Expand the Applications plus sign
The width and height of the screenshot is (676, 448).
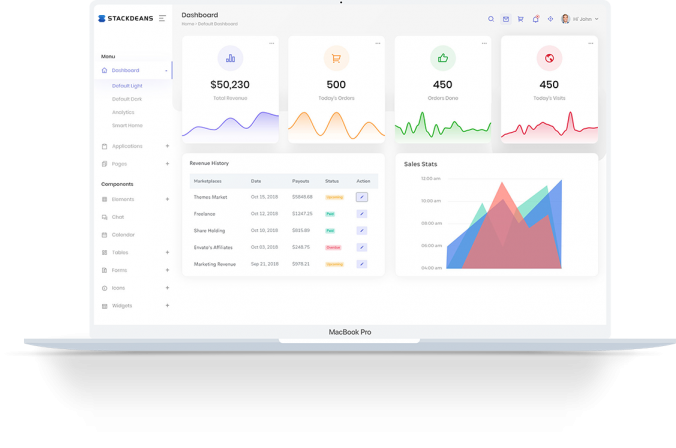(167, 146)
